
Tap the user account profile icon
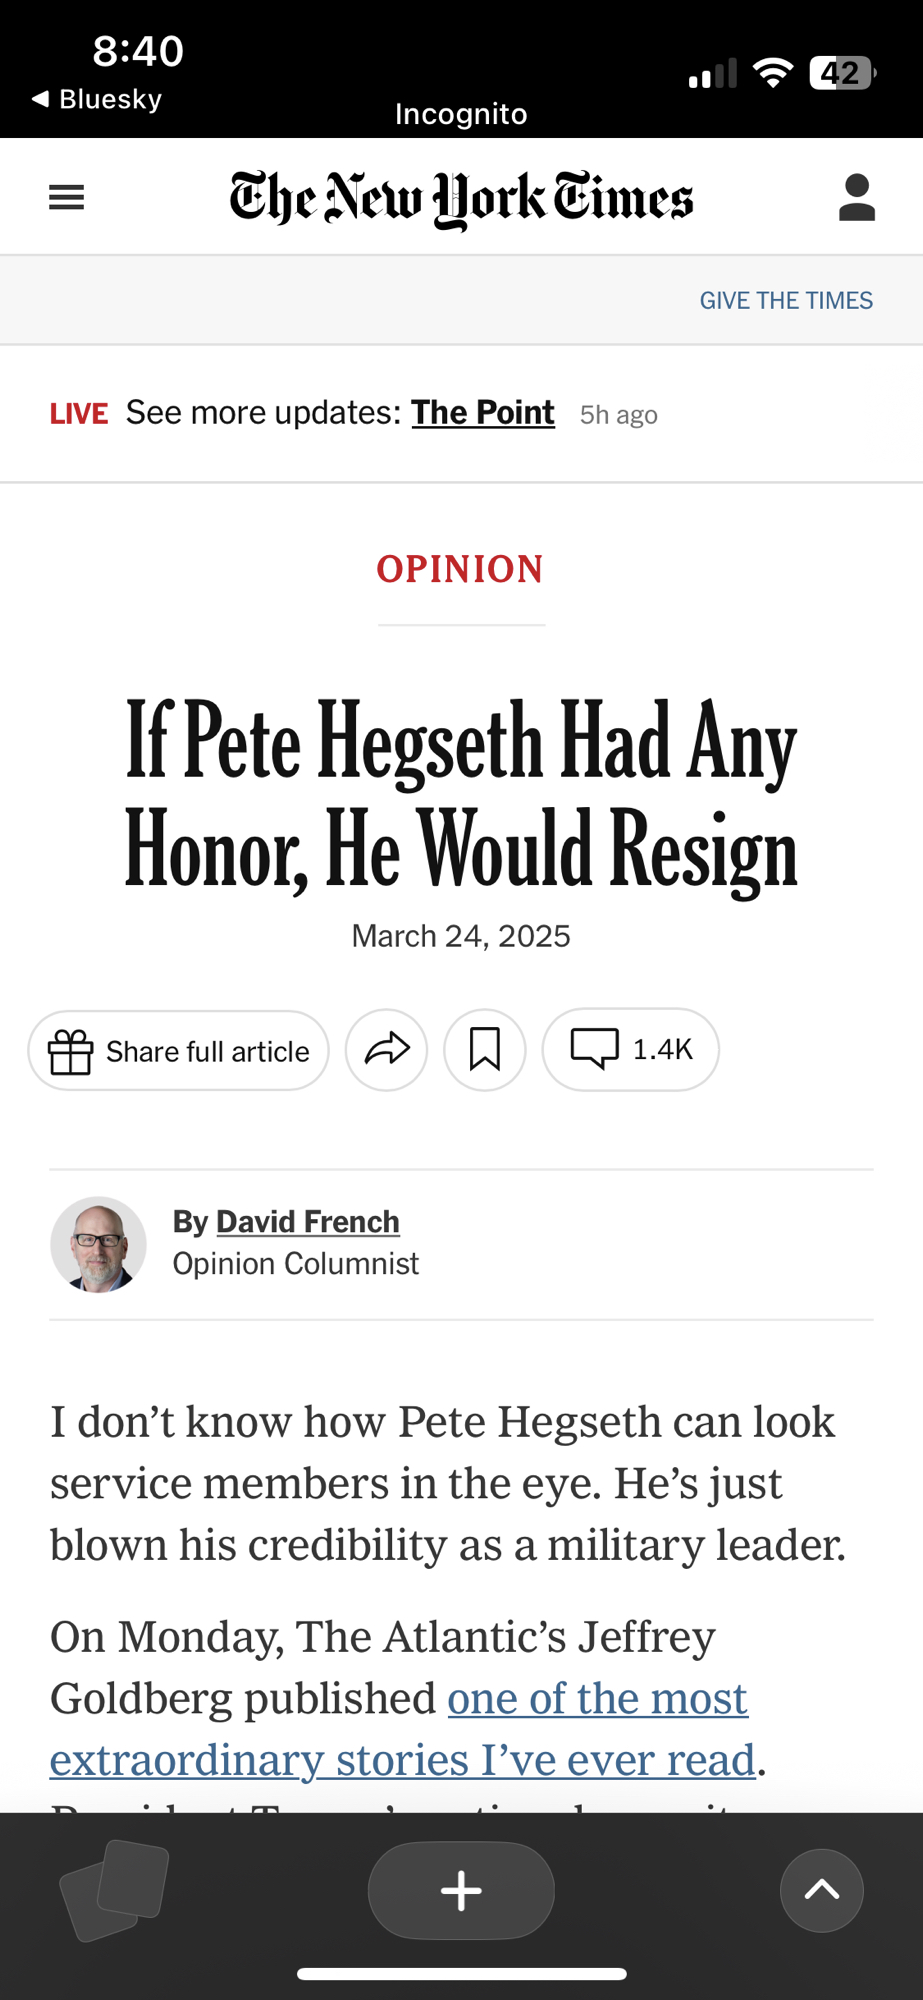point(857,197)
